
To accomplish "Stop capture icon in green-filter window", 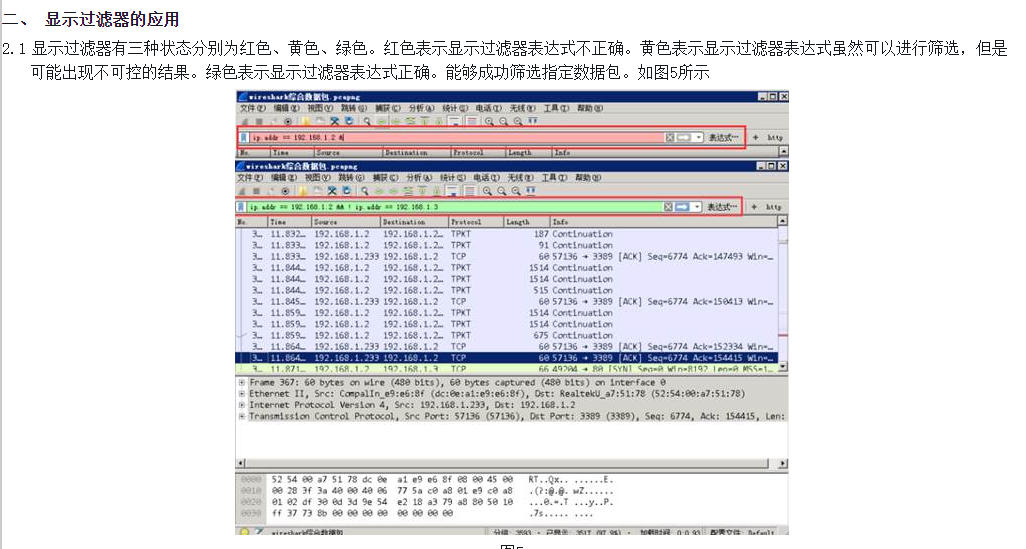I will click(x=256, y=191).
